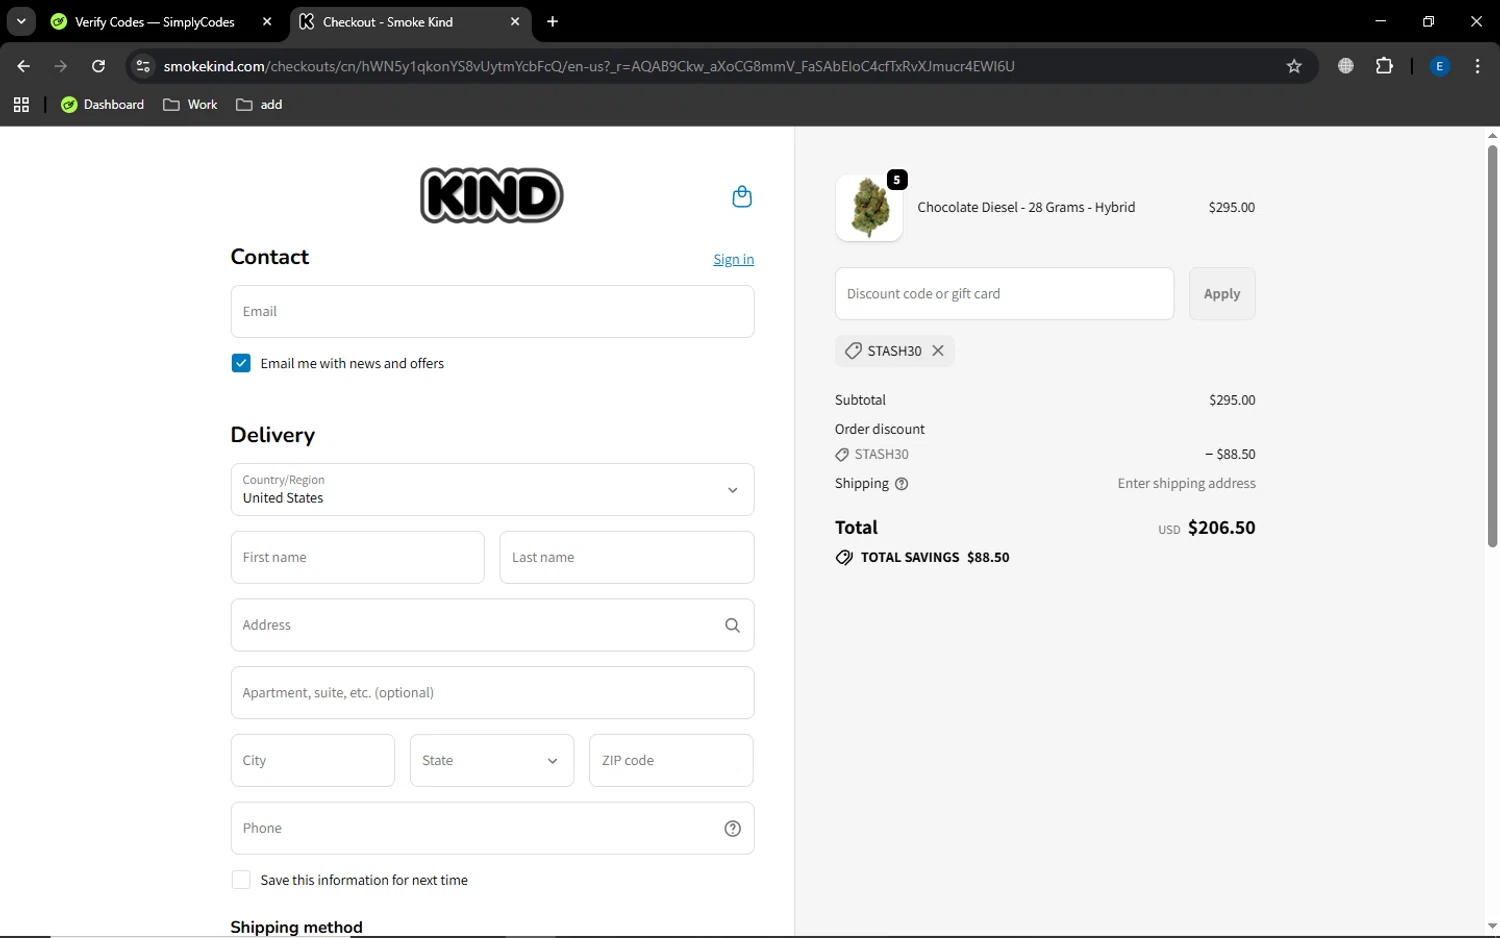Screen dimensions: 1500x938
Task: Click the tag icon on STASH30 chip
Action: [x=853, y=351]
